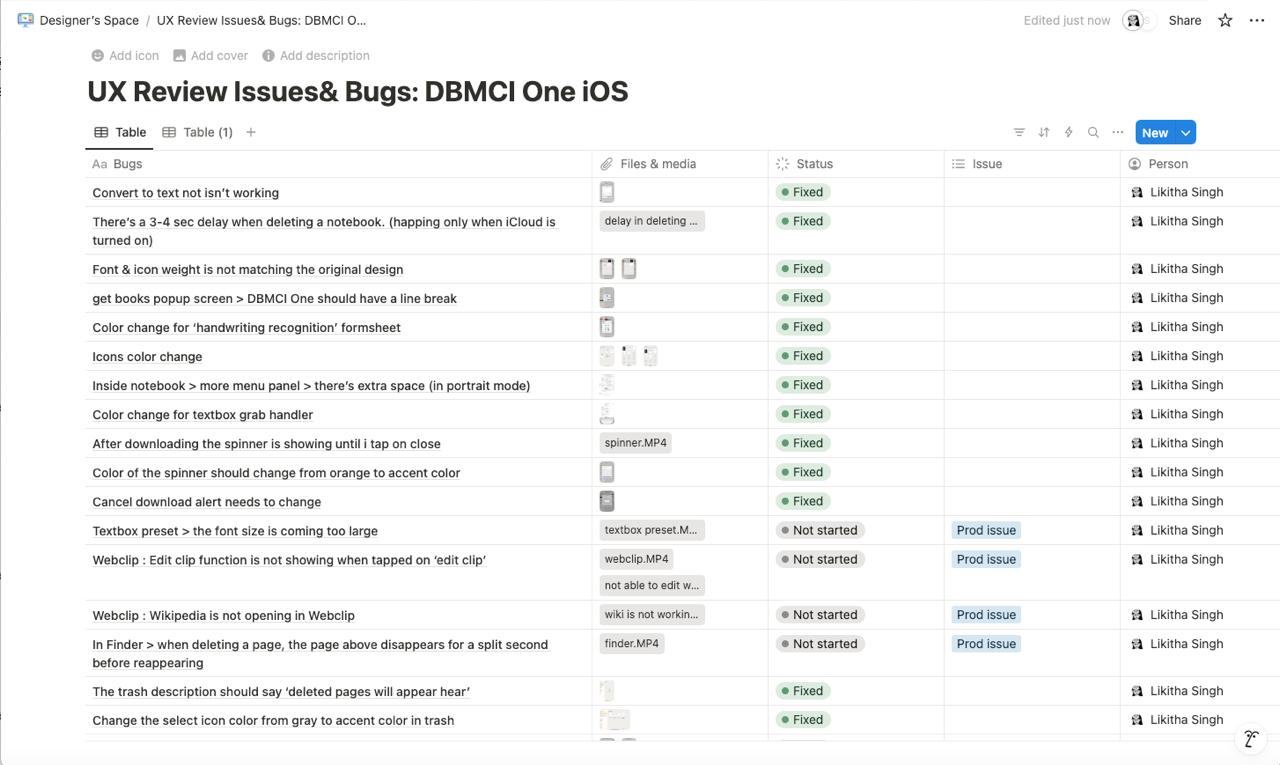The width and height of the screenshot is (1280, 765).
Task: Open page options menu at top right
Action: 1257,20
